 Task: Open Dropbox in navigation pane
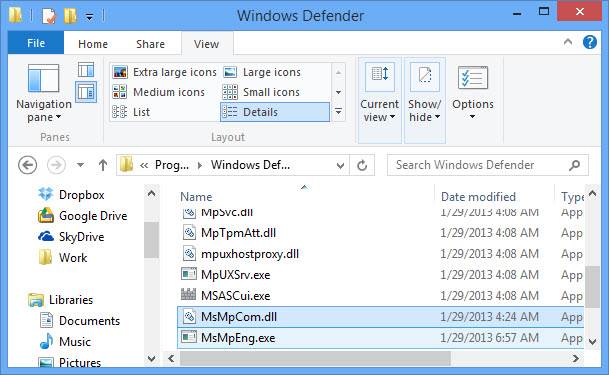point(71,194)
